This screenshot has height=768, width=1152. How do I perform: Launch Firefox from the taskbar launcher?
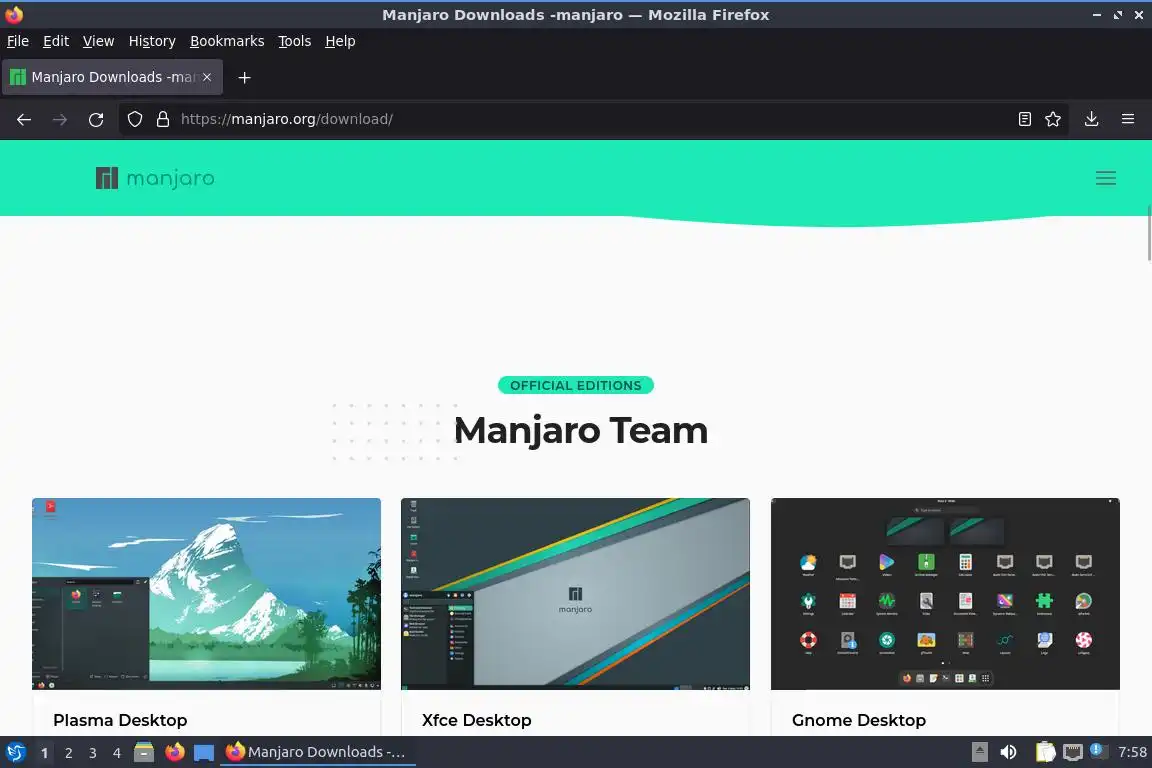(x=174, y=752)
